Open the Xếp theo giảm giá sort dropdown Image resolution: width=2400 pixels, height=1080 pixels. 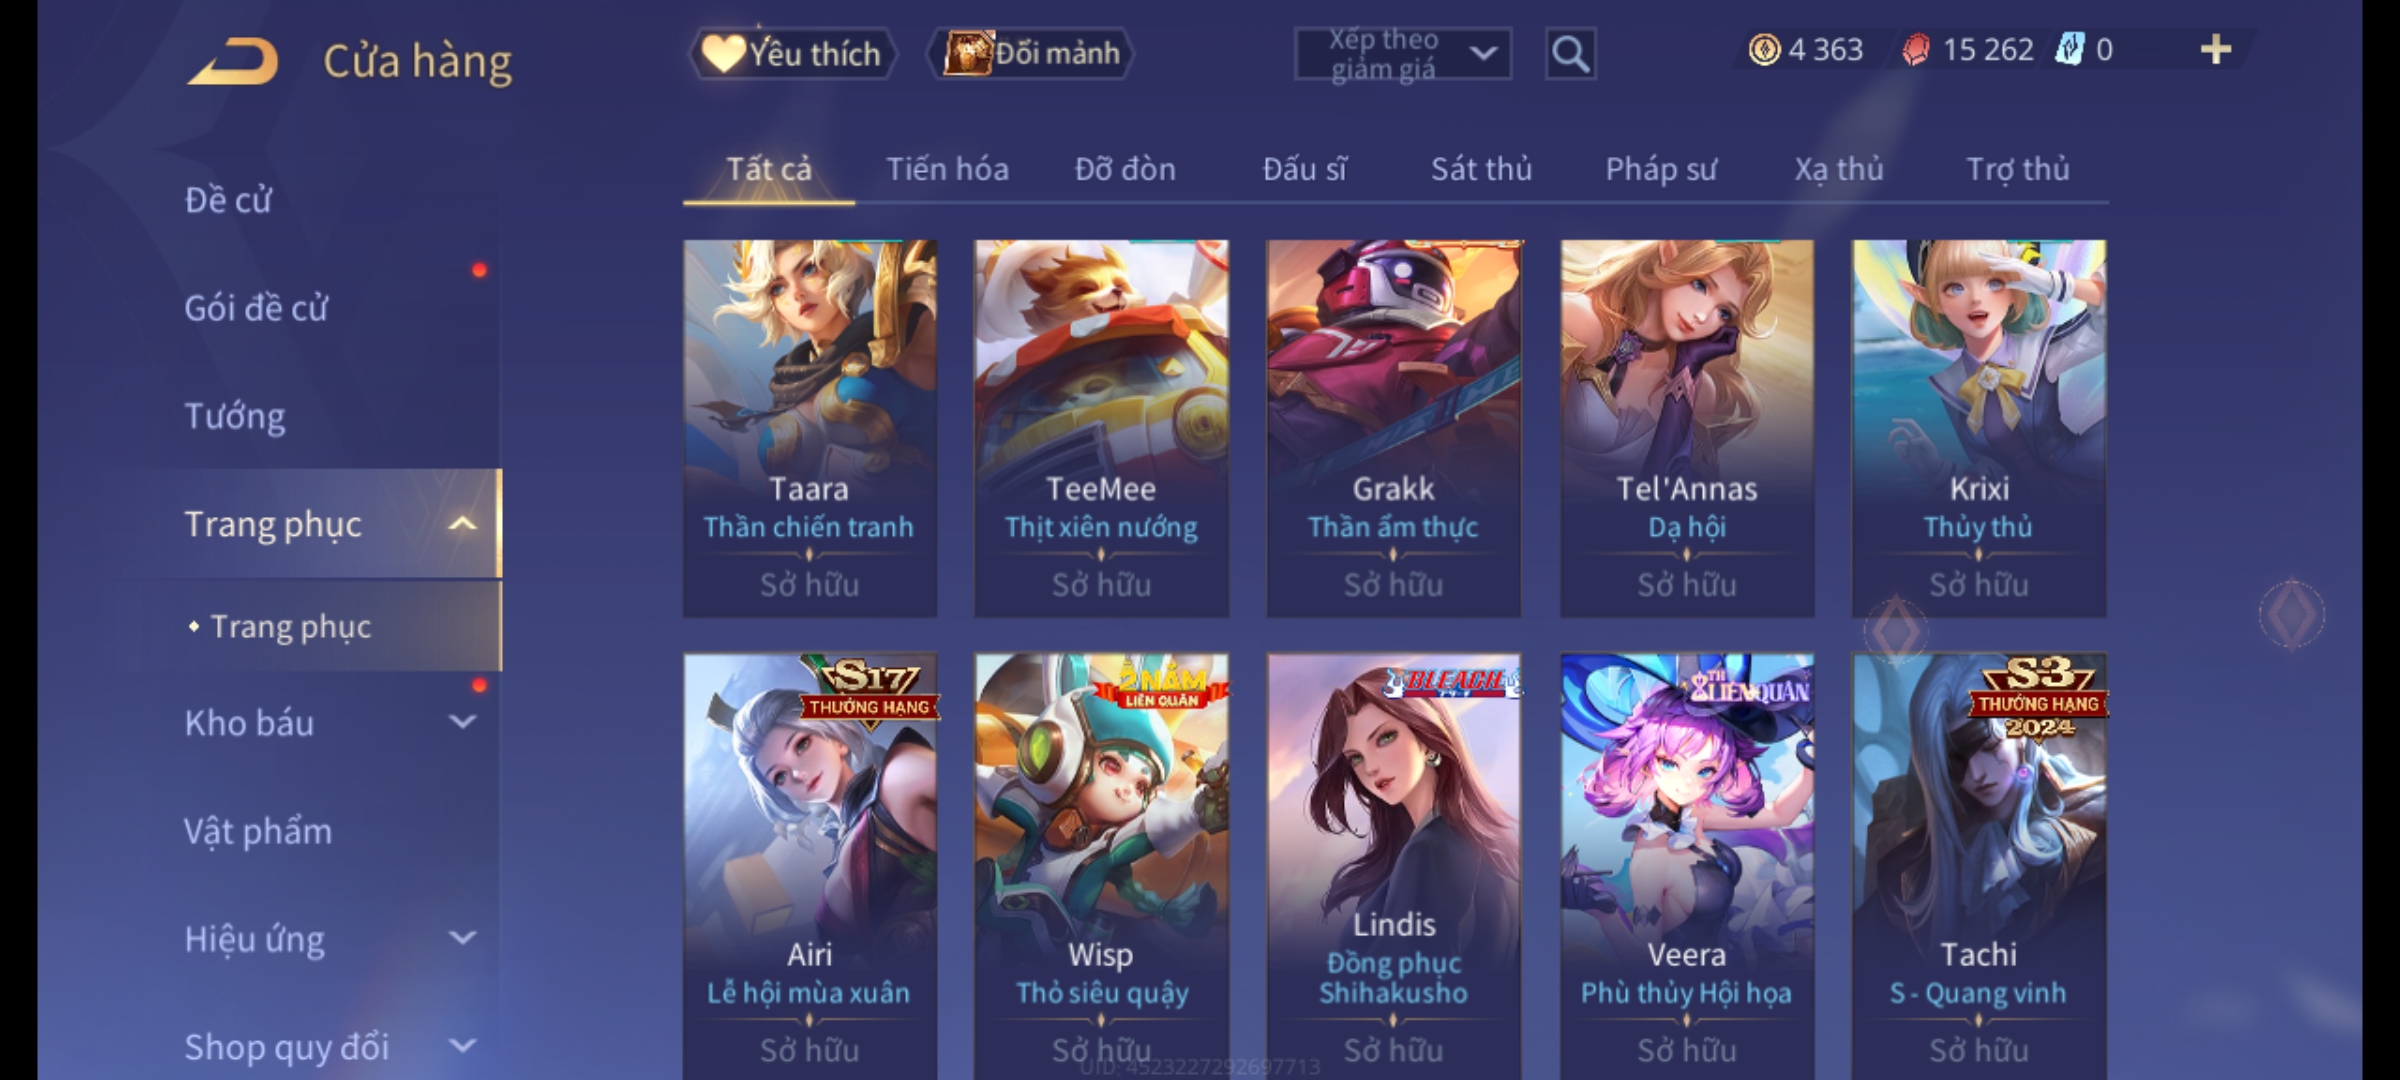click(x=1403, y=54)
